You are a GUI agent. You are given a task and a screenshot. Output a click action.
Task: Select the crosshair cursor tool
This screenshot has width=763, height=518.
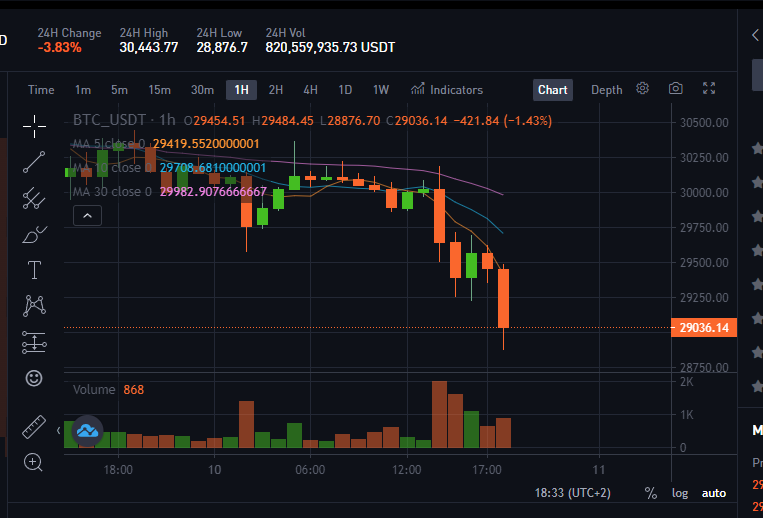[34, 126]
